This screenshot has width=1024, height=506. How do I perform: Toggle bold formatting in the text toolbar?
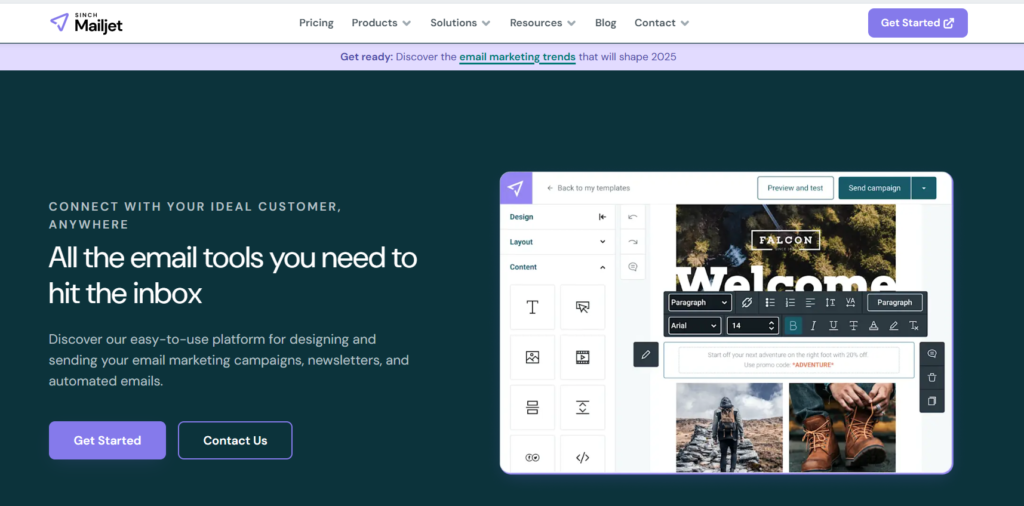coord(793,325)
